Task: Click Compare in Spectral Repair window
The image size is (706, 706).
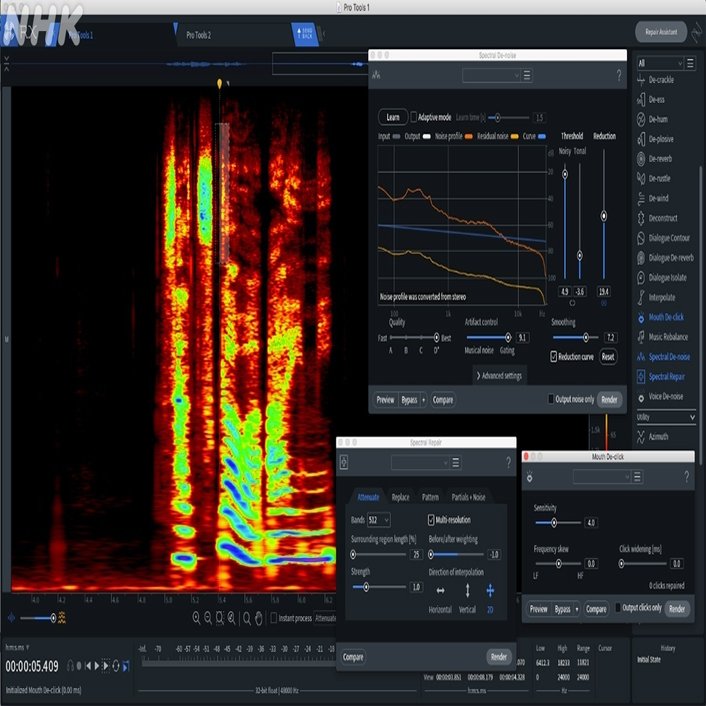Action: (353, 657)
